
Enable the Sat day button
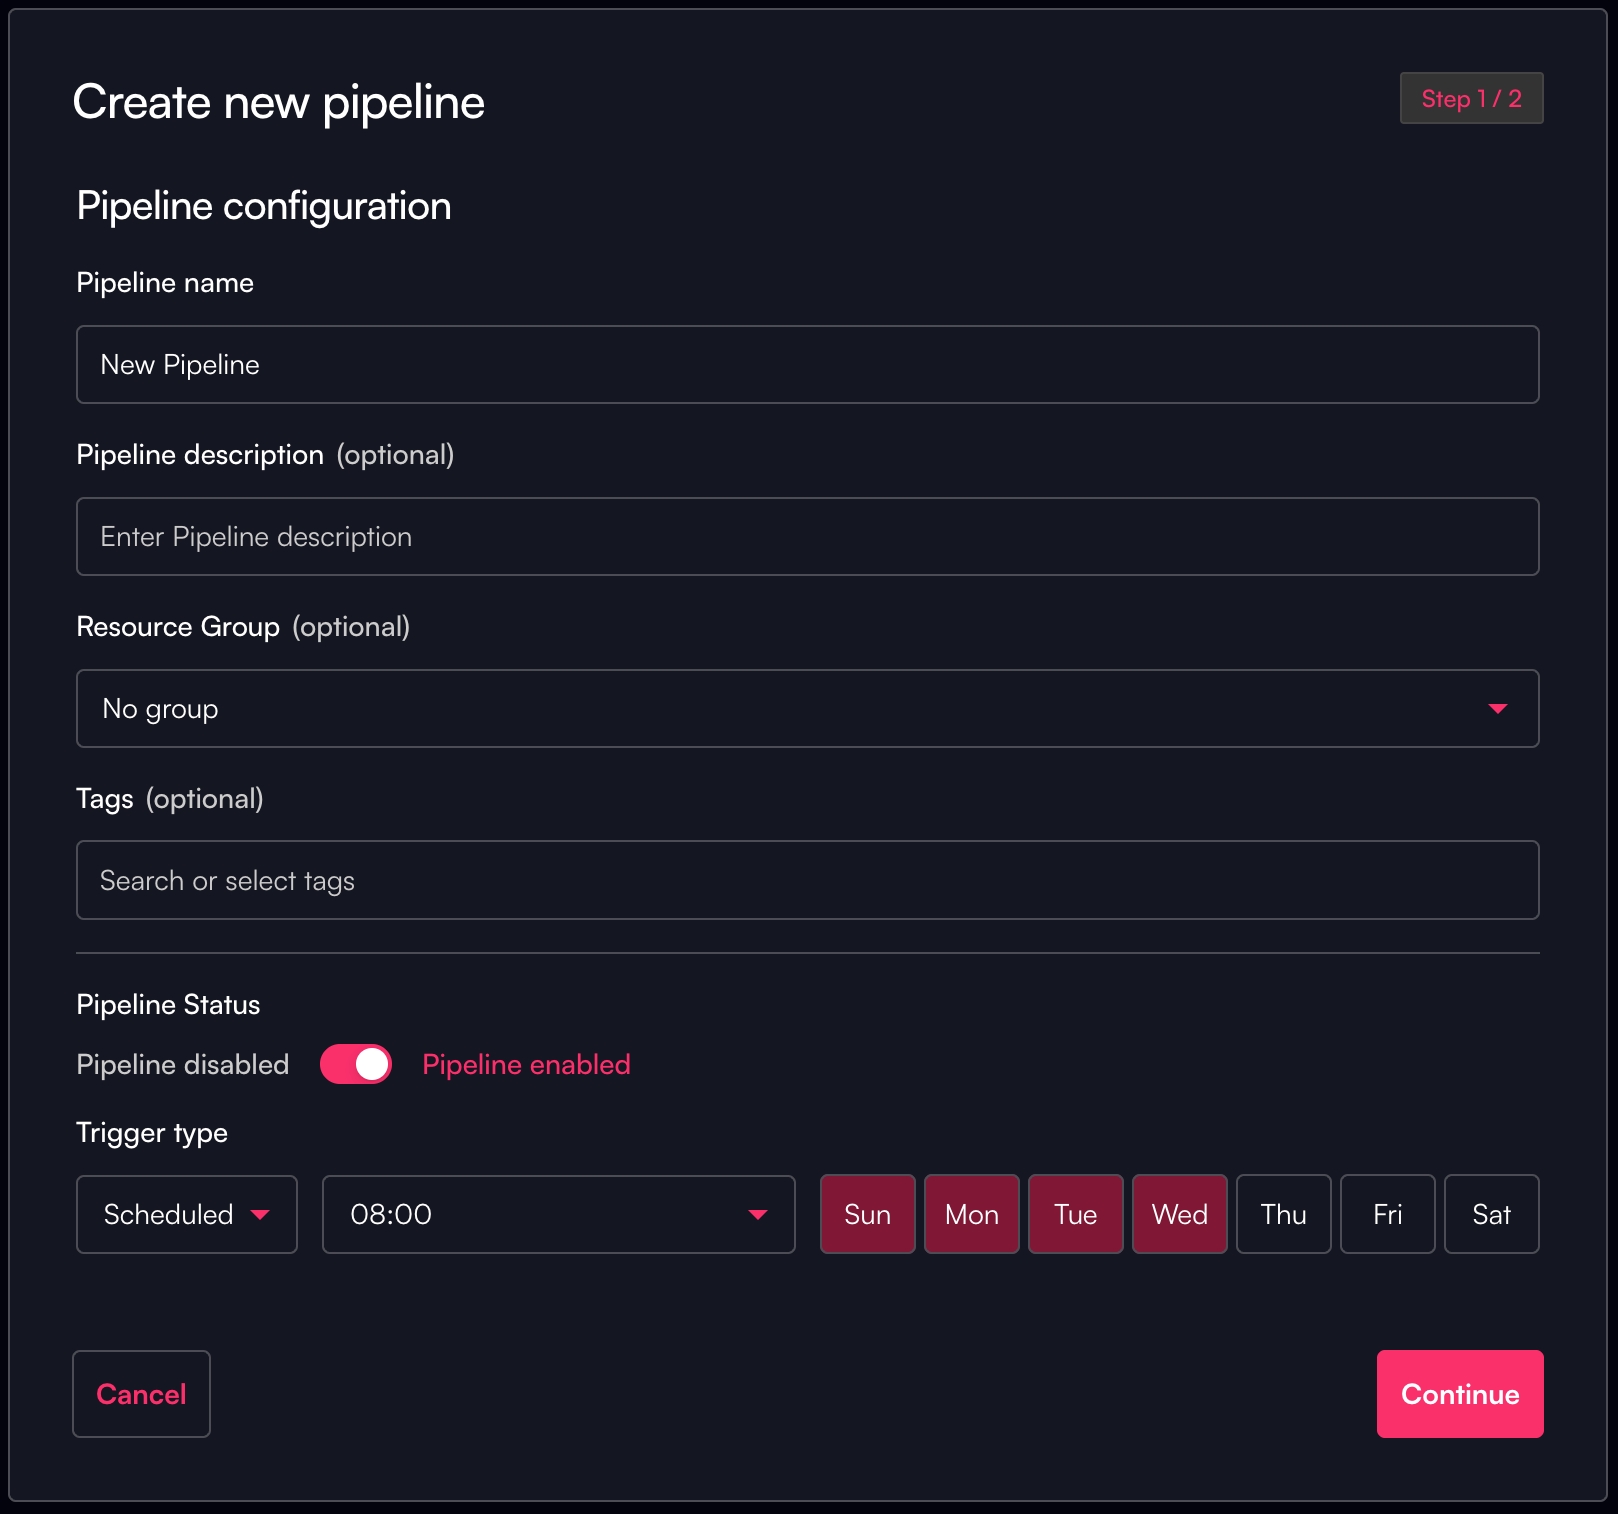point(1491,1214)
